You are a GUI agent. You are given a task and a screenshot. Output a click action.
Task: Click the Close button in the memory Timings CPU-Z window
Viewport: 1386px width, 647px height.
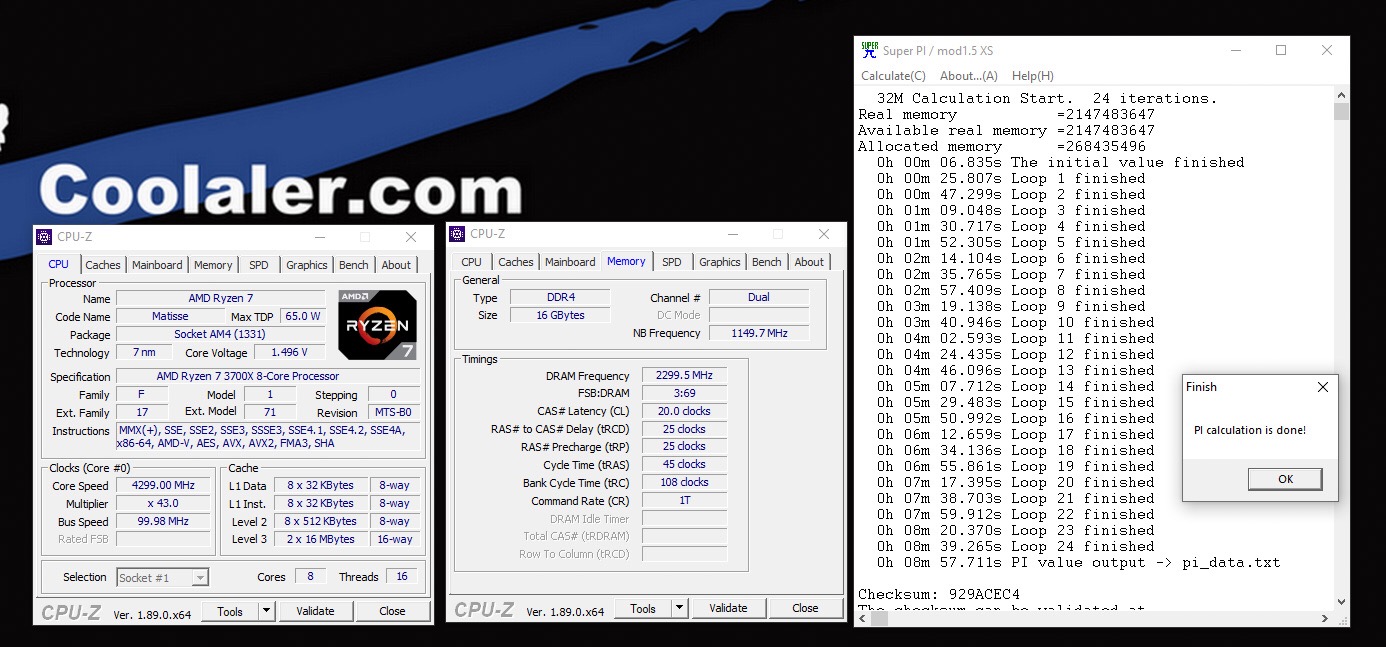805,608
